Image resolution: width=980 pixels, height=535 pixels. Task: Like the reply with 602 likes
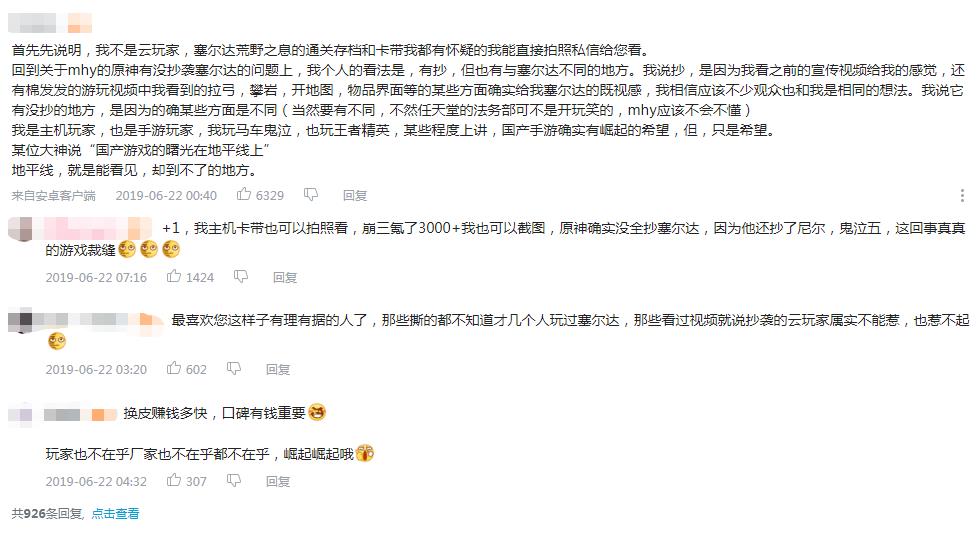coord(174,369)
